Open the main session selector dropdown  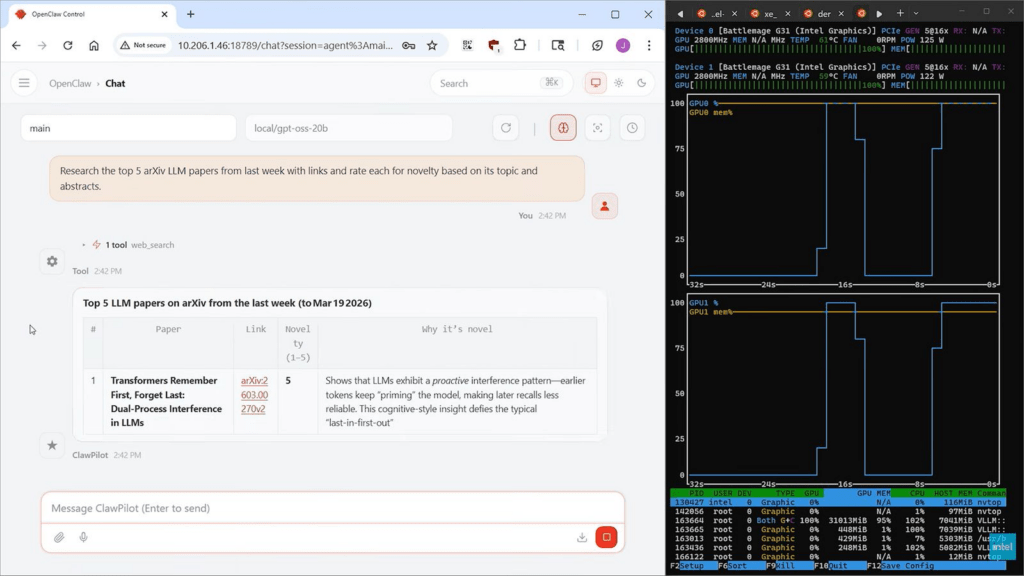129,128
